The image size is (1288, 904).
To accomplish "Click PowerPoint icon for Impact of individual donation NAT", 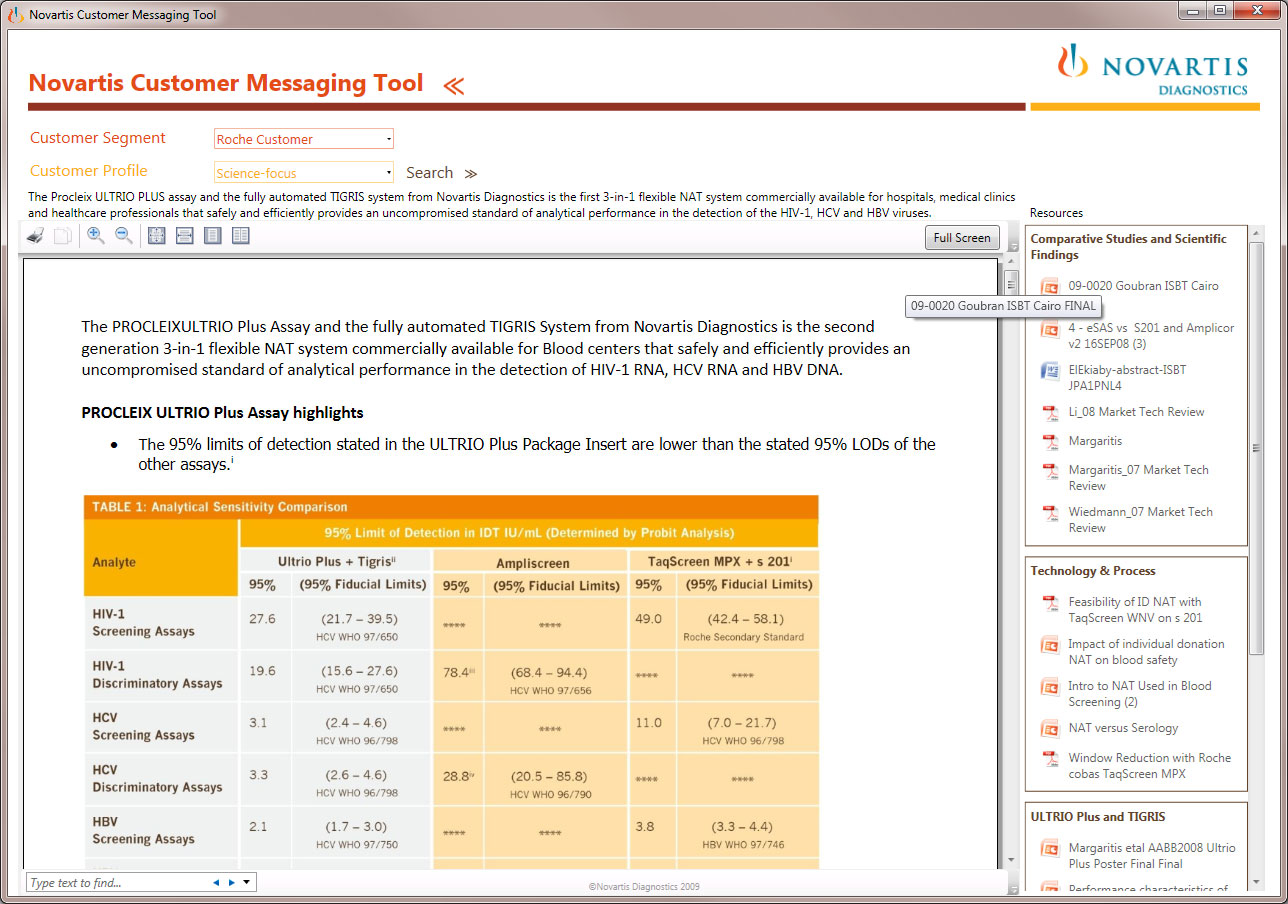I will click(x=1050, y=645).
